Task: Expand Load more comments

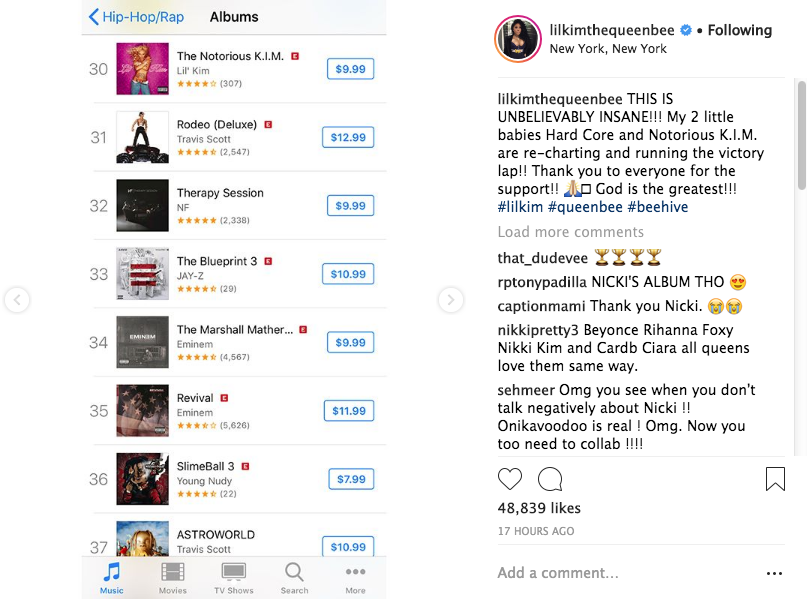Action: click(x=570, y=232)
